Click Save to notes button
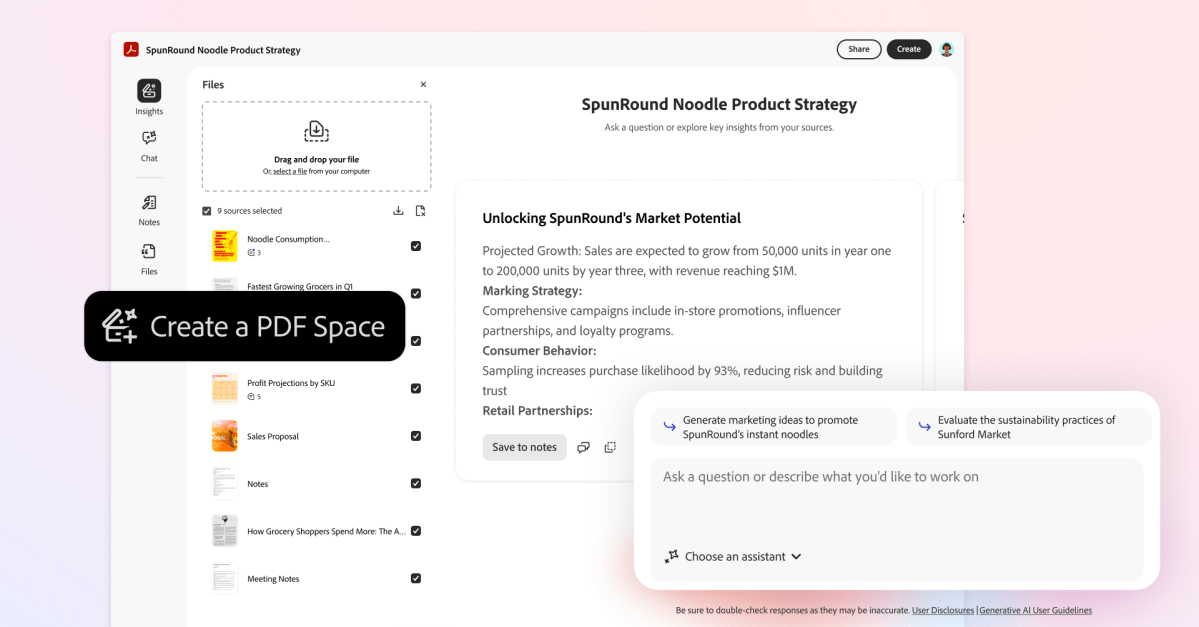The width and height of the screenshot is (1199, 627). tap(524, 447)
